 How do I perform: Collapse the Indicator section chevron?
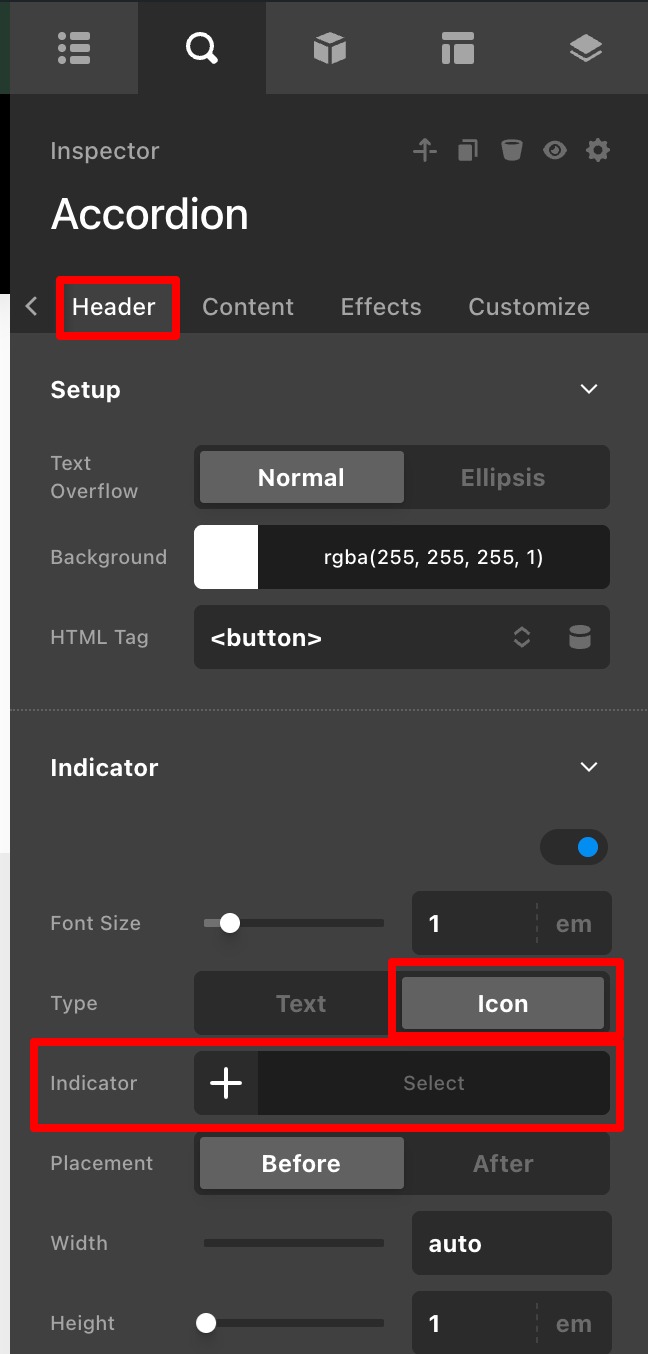pos(589,767)
